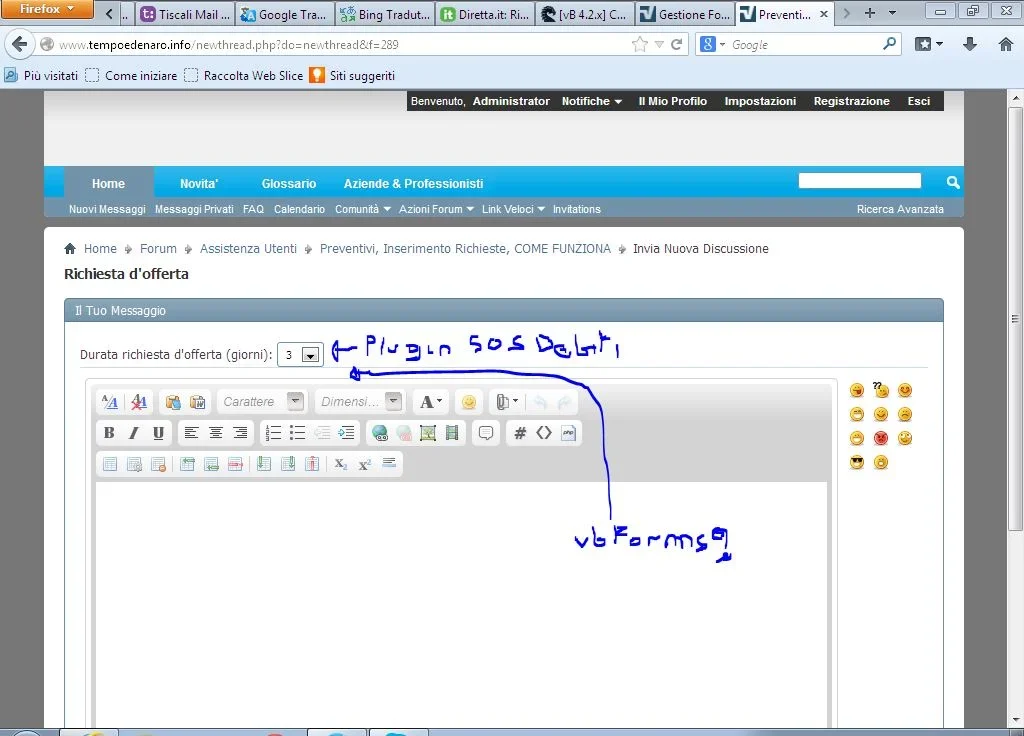Viewport: 1024px width, 736px height.
Task: Click the Insert Column After icon
Action: [288, 464]
